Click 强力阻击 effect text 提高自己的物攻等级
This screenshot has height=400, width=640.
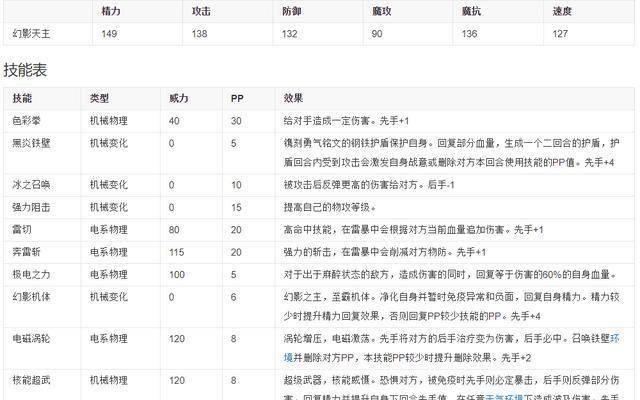point(327,207)
